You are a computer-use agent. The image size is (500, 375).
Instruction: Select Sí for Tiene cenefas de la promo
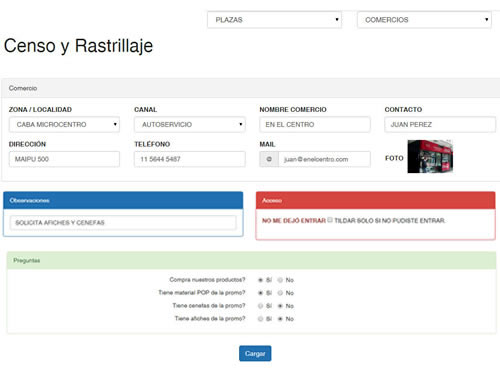click(260, 306)
